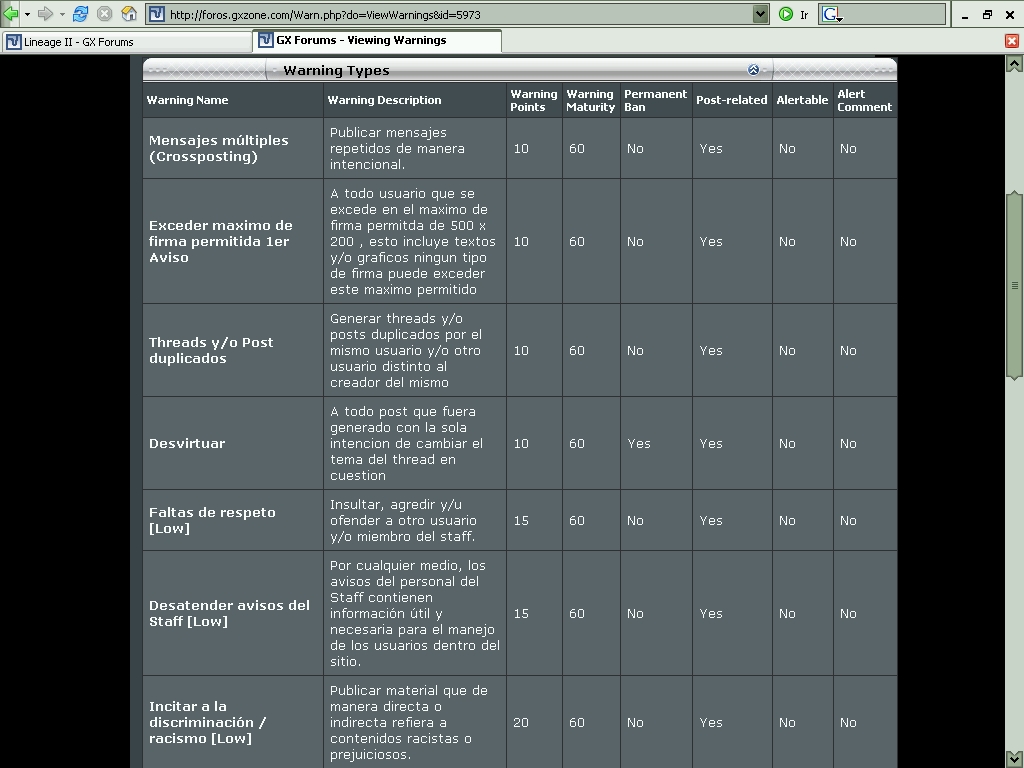Click the Warning Maturity column header
Screen dimensions: 1024x768
590,101
